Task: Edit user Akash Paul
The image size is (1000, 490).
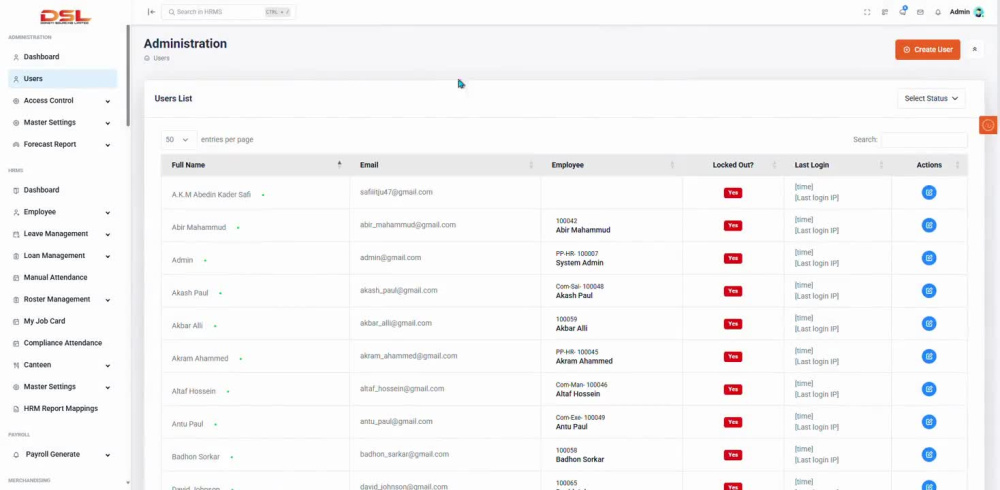Action: coord(929,291)
